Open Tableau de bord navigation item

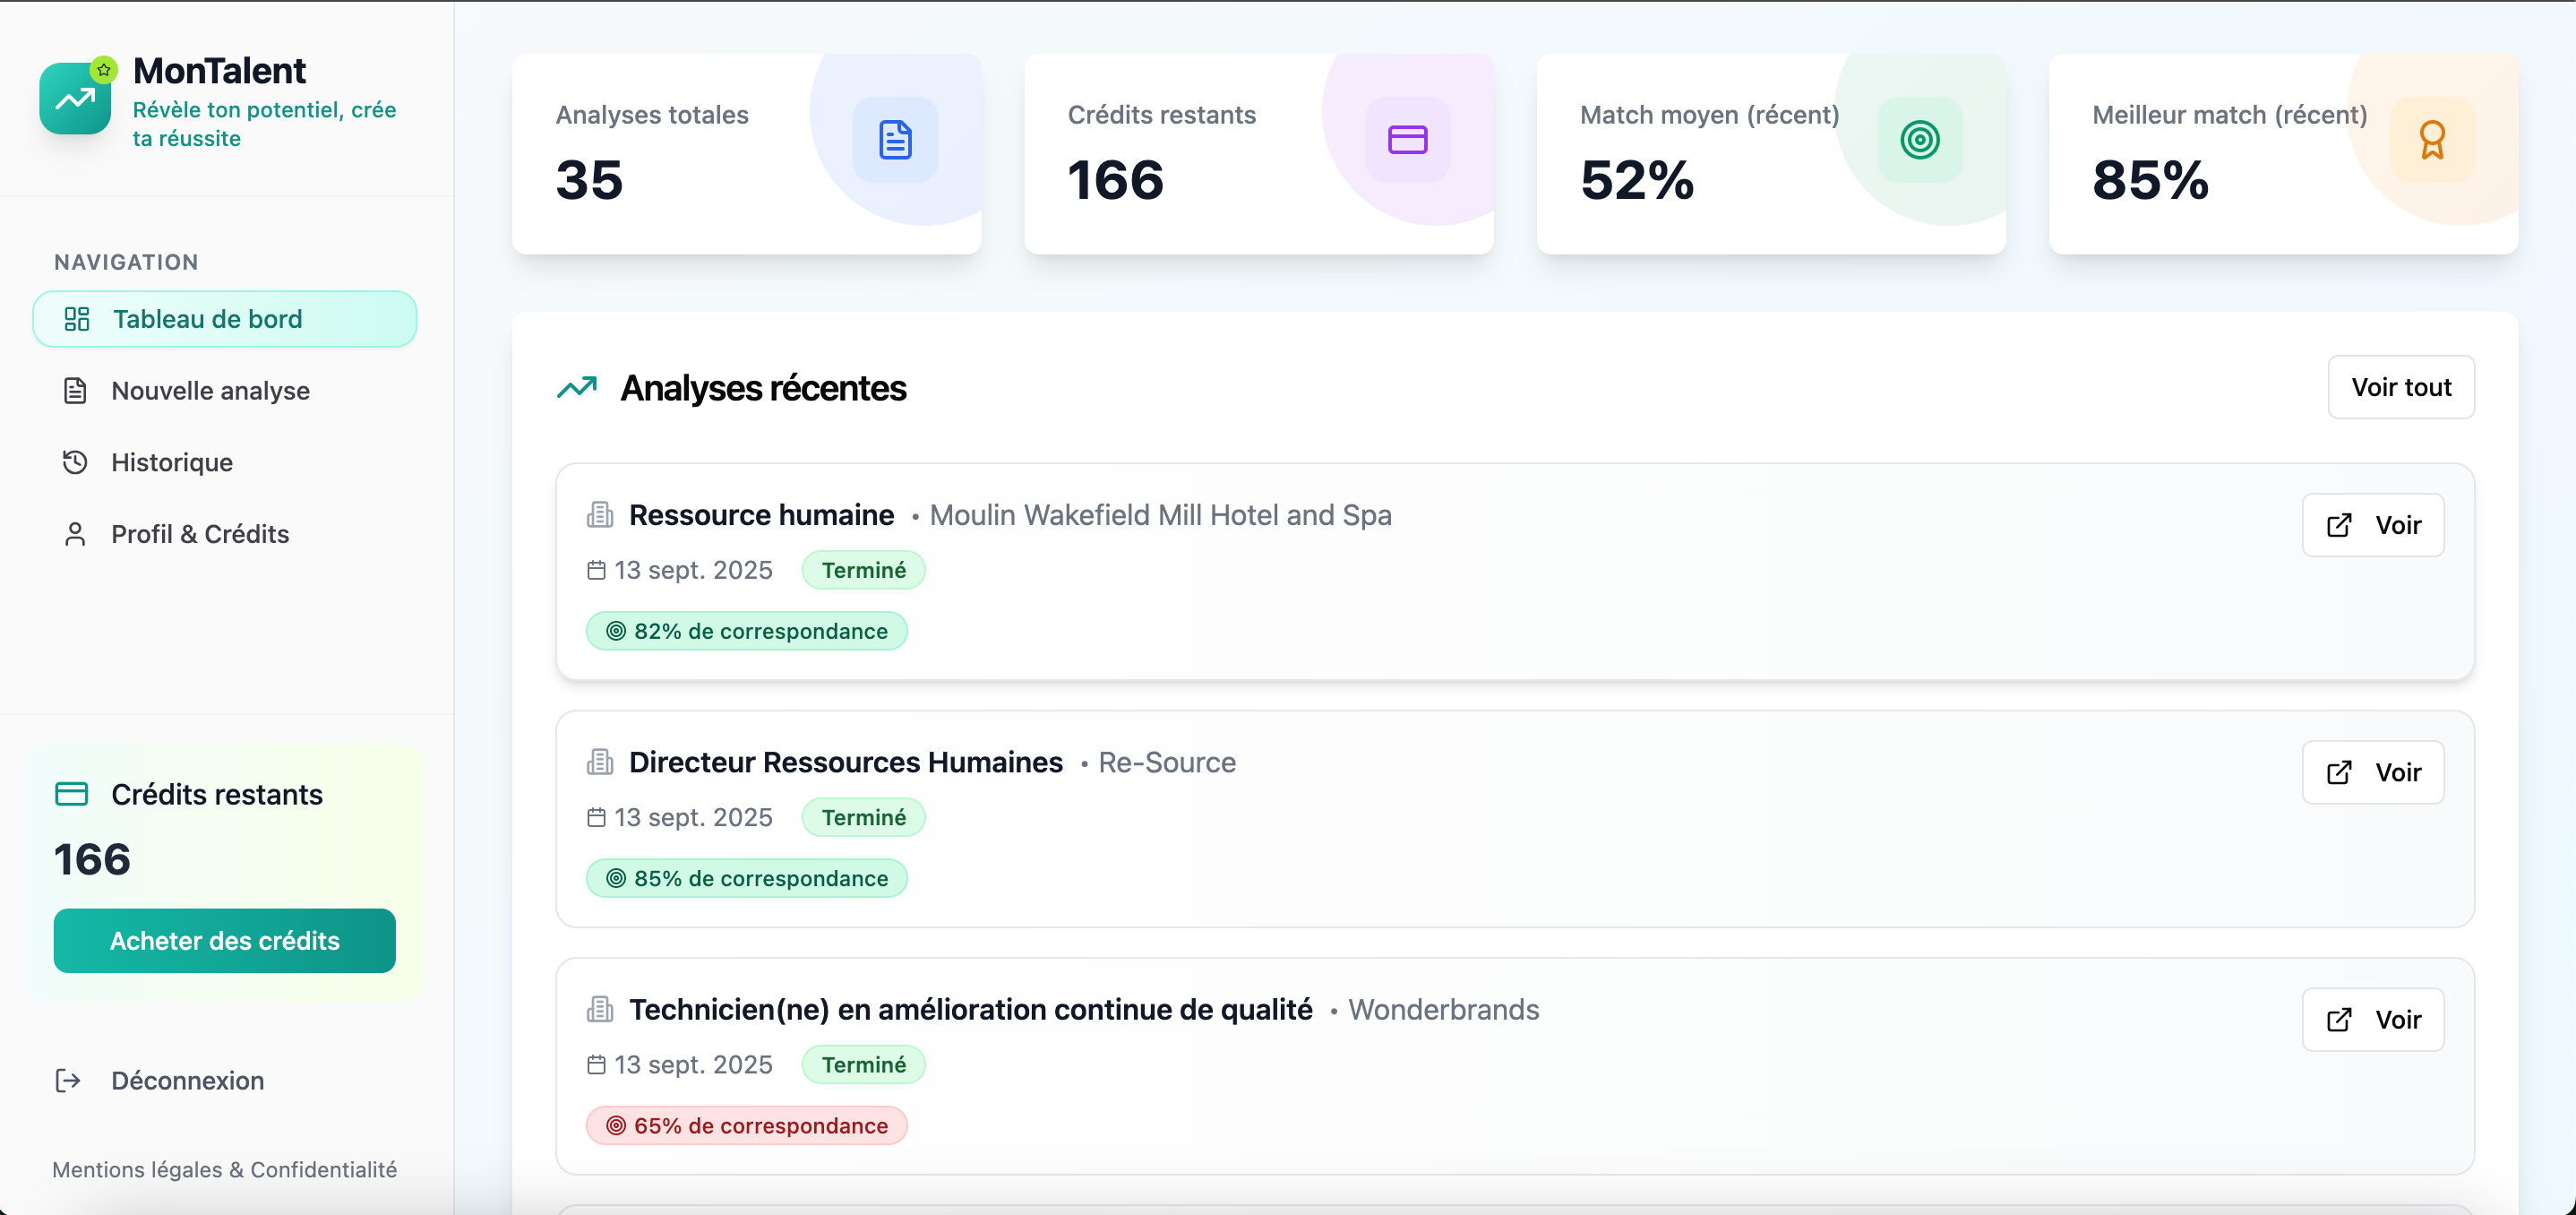[x=225, y=319]
